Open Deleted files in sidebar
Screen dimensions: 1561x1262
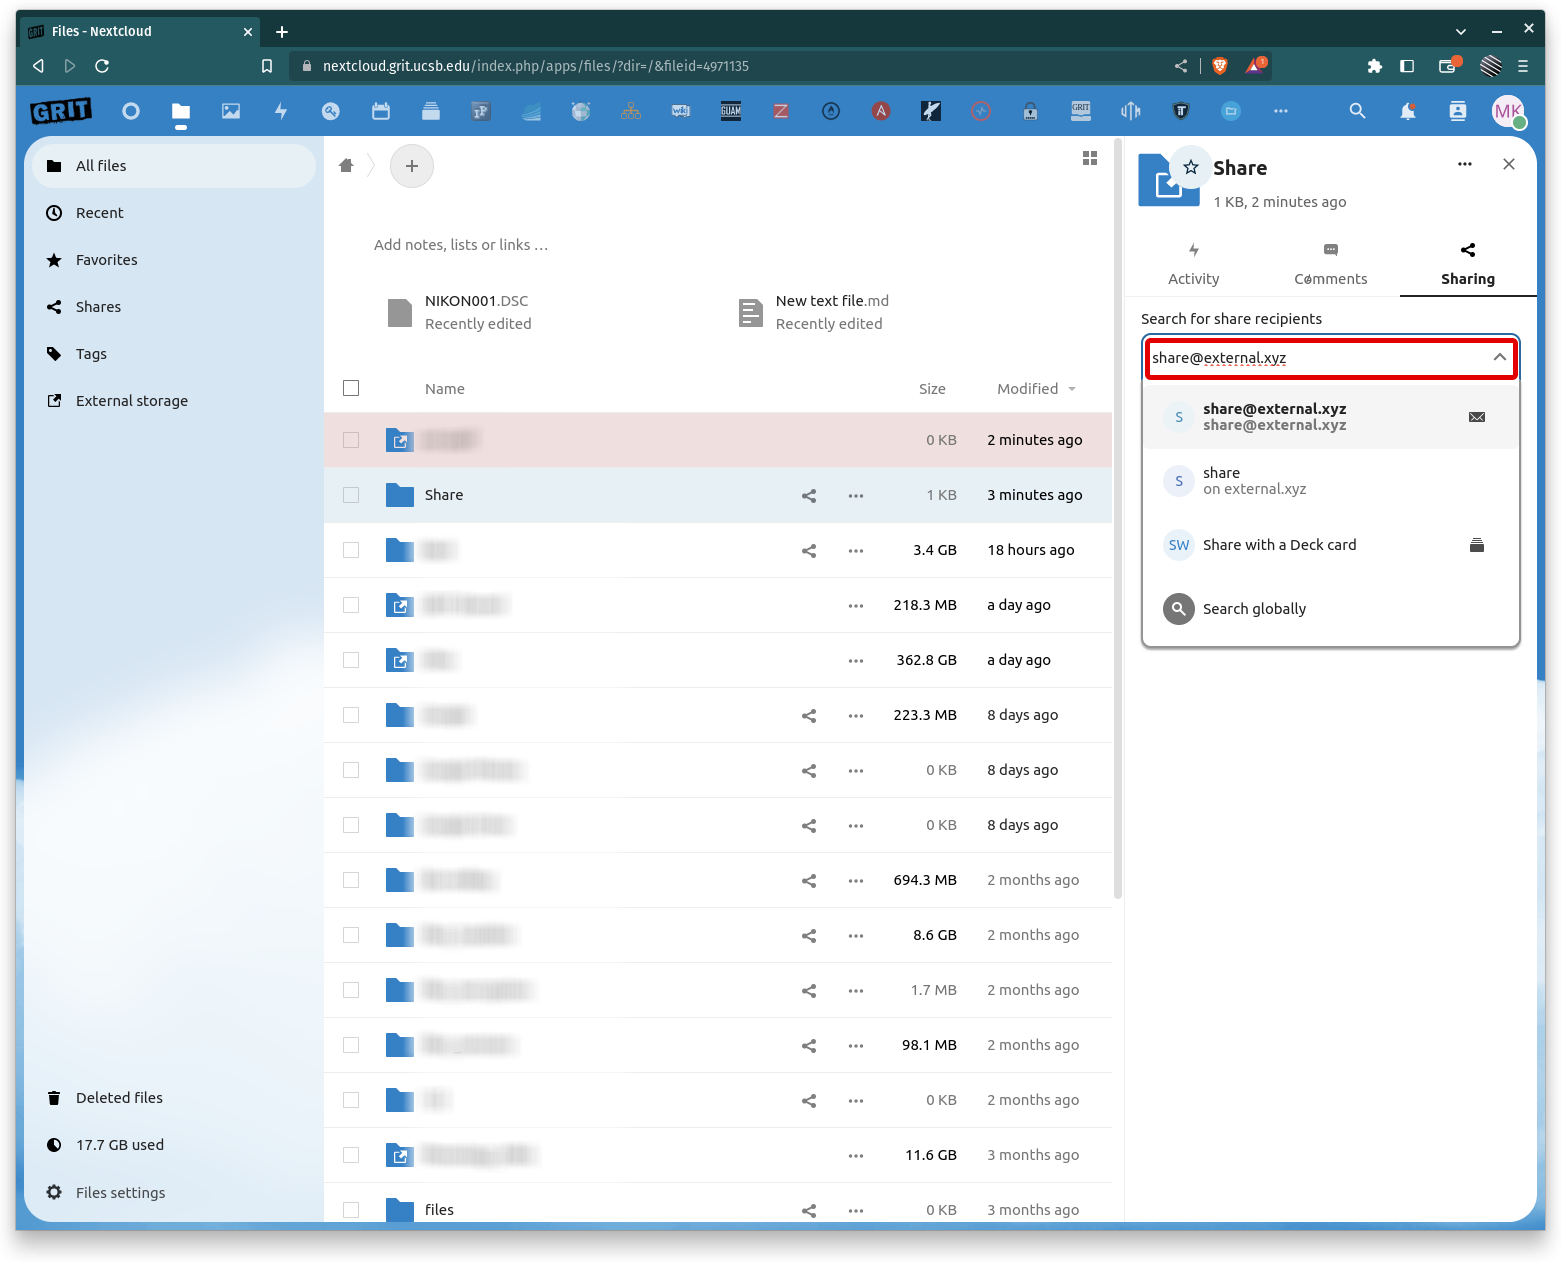(x=174, y=1098)
